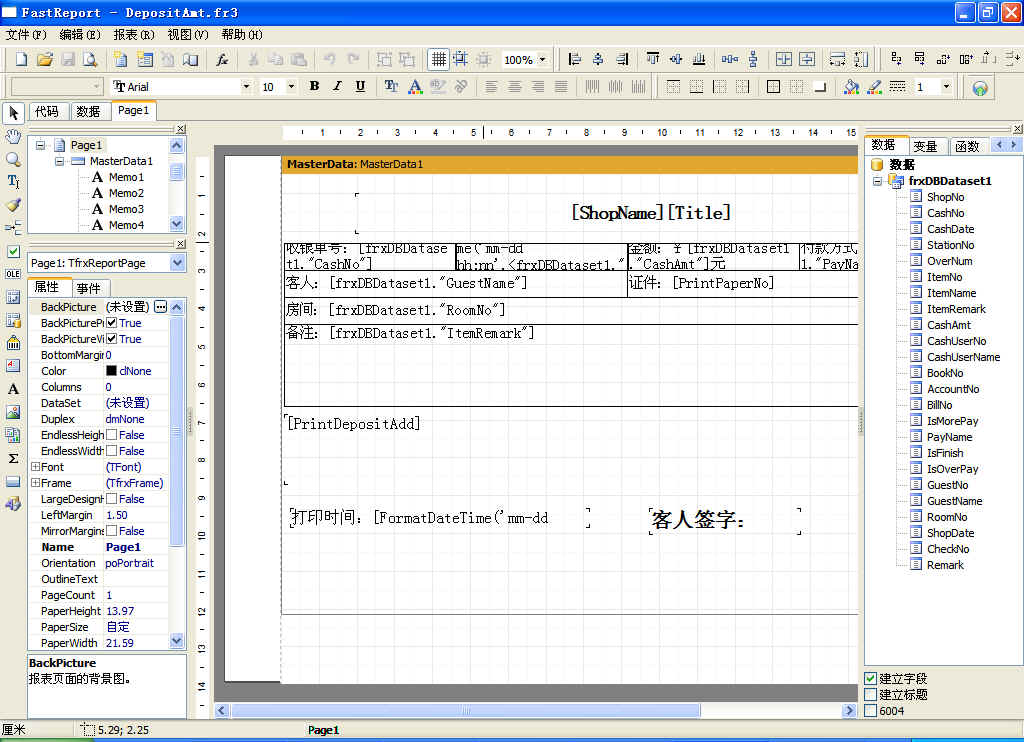
Task: Click the Bold formatting button
Action: [x=314, y=86]
